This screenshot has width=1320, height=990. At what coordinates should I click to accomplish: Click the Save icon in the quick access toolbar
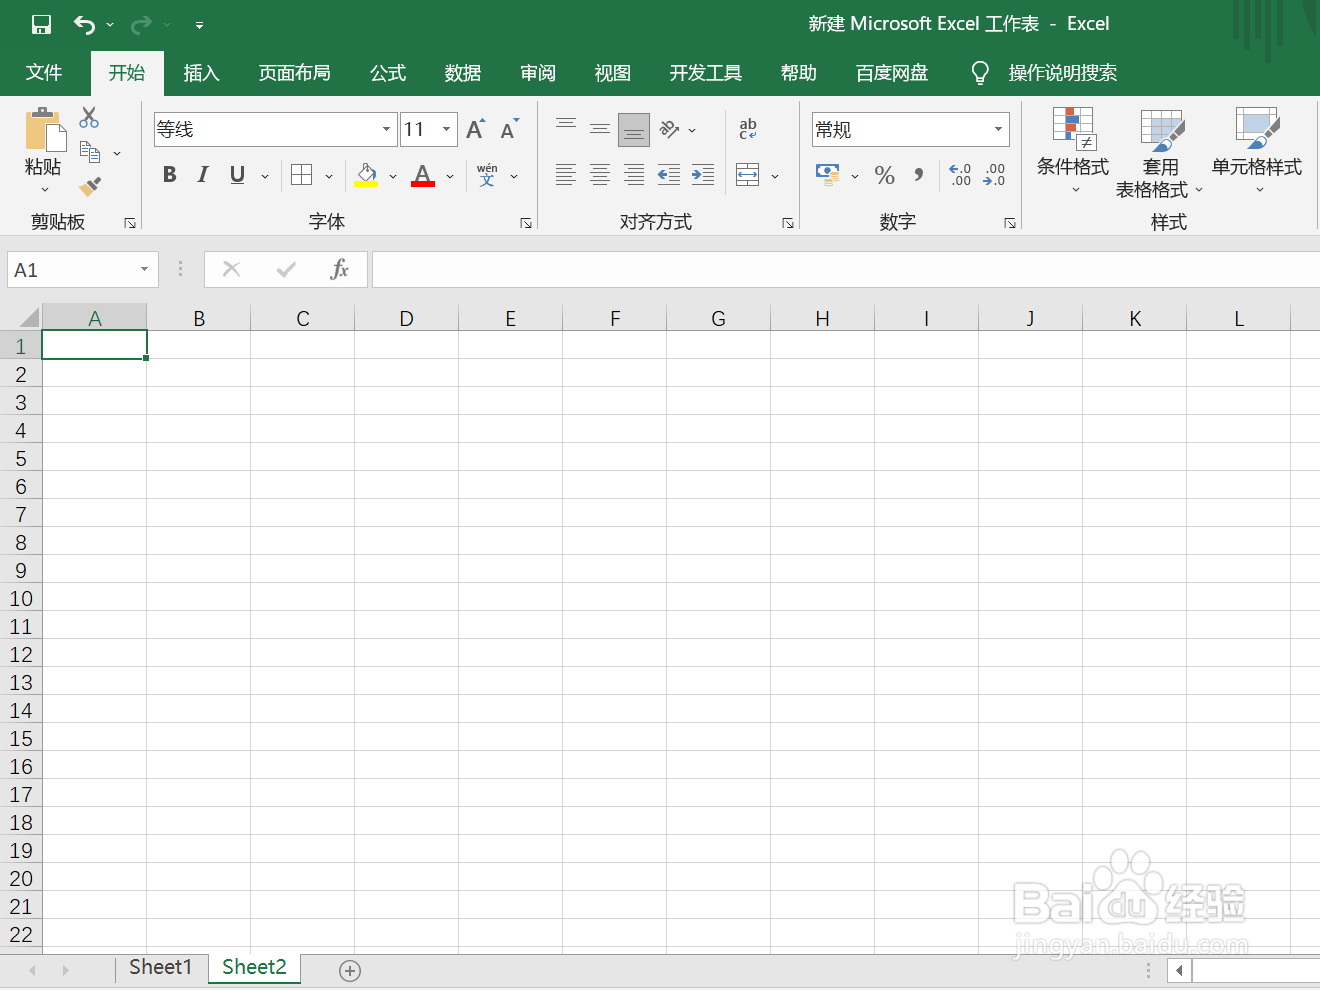click(x=41, y=25)
